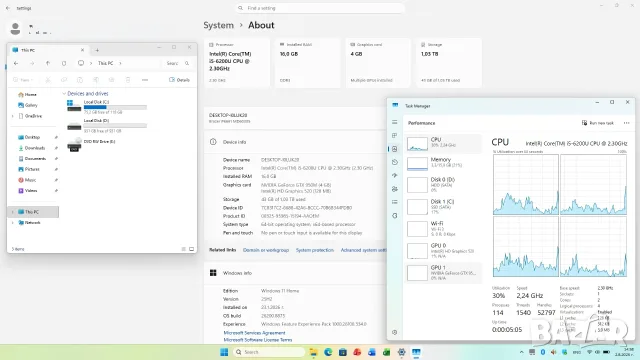Add a new tab in File Explorer
The height and width of the screenshot is (360, 640).
pos(97,50)
